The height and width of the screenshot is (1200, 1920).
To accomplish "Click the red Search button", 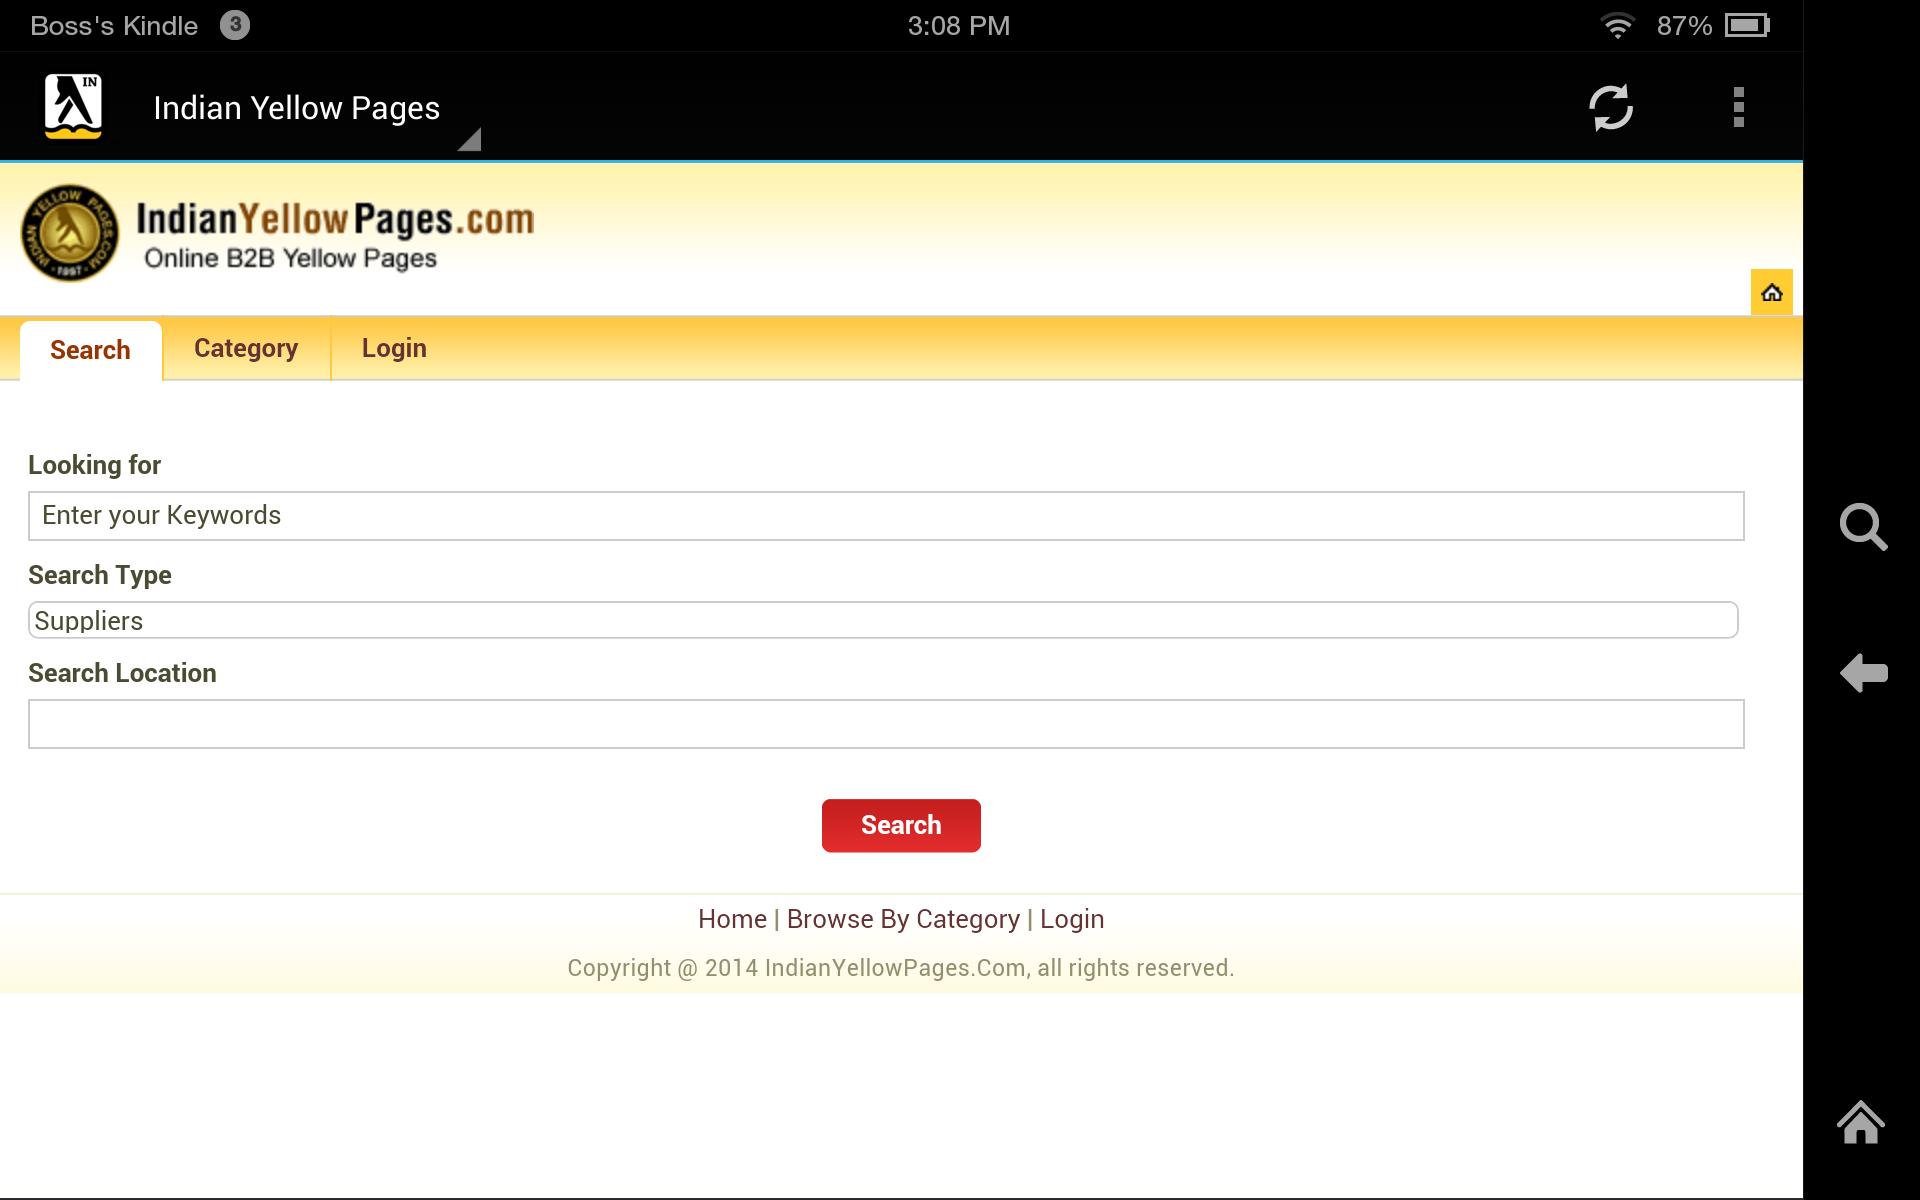I will pos(900,825).
